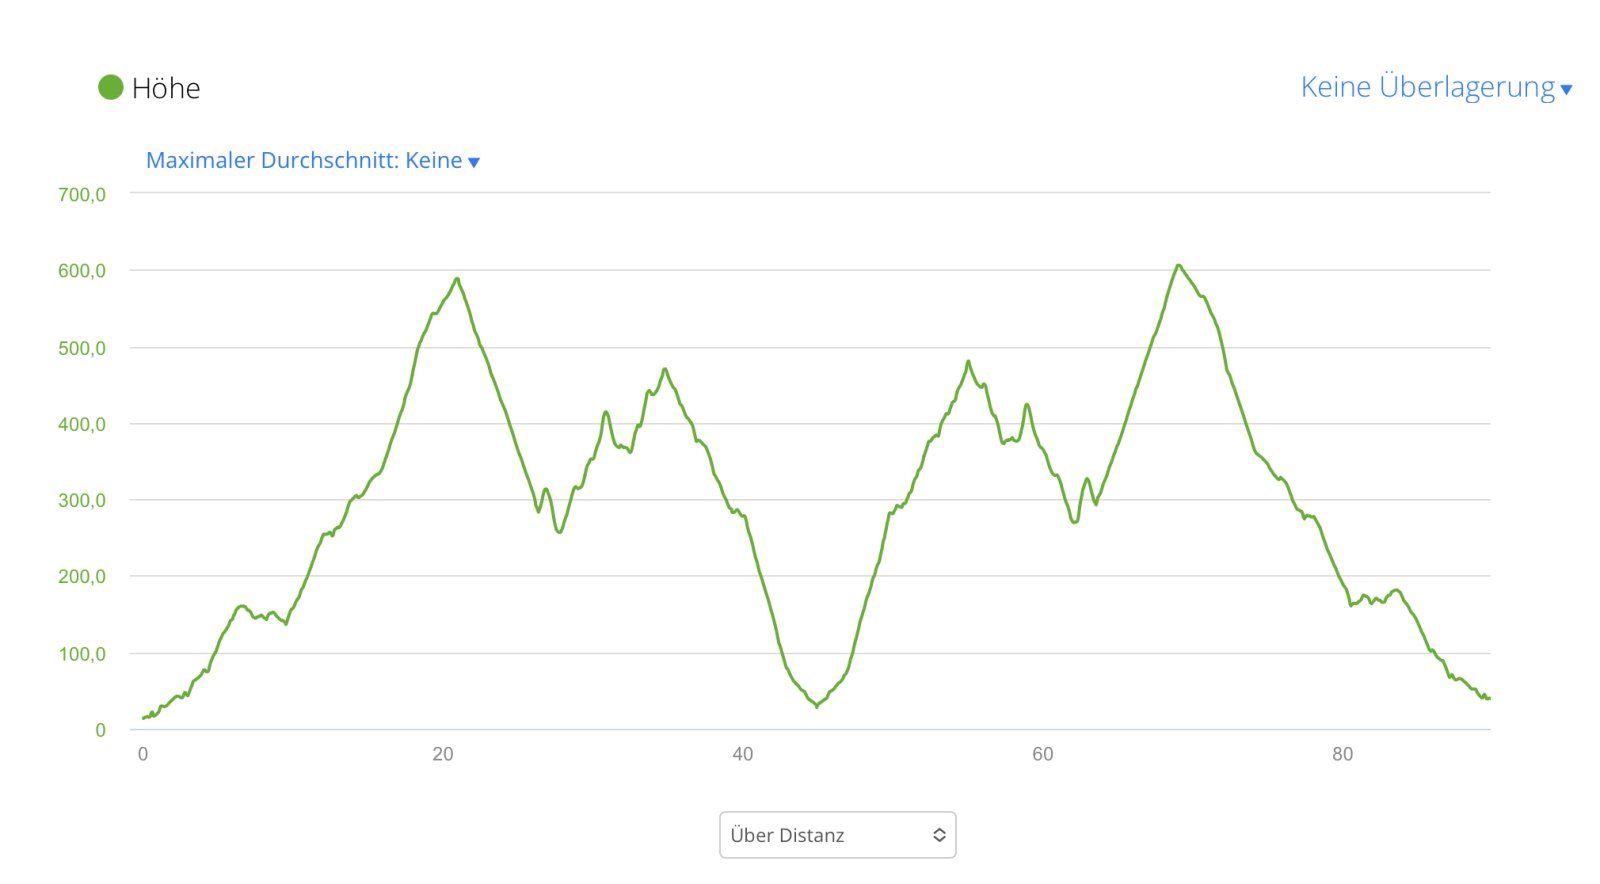The width and height of the screenshot is (1600, 884).
Task: Click the 40 tick on the distance axis
Action: tap(742, 755)
